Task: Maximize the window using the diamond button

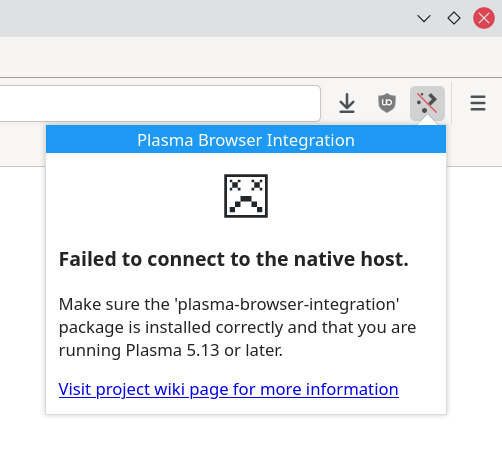Action: coord(454,18)
